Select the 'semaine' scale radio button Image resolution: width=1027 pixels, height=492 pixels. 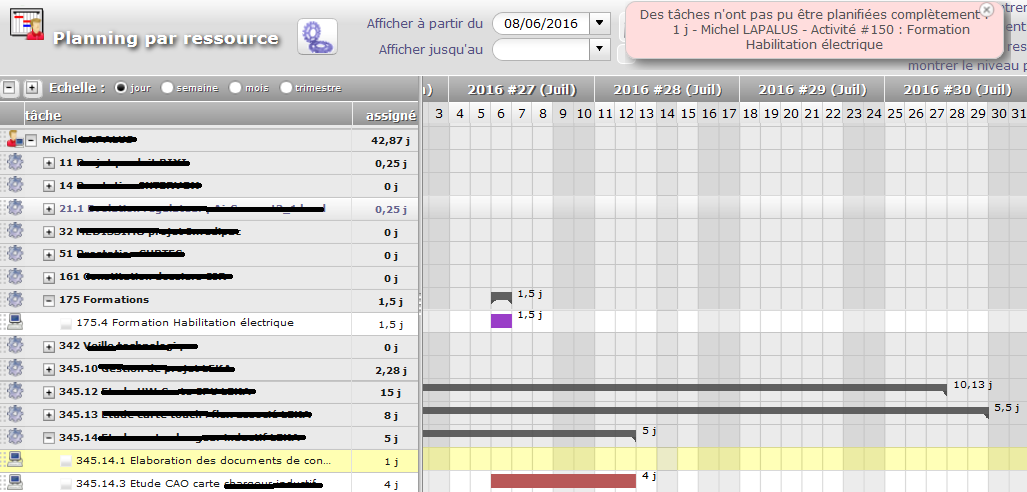pos(167,88)
